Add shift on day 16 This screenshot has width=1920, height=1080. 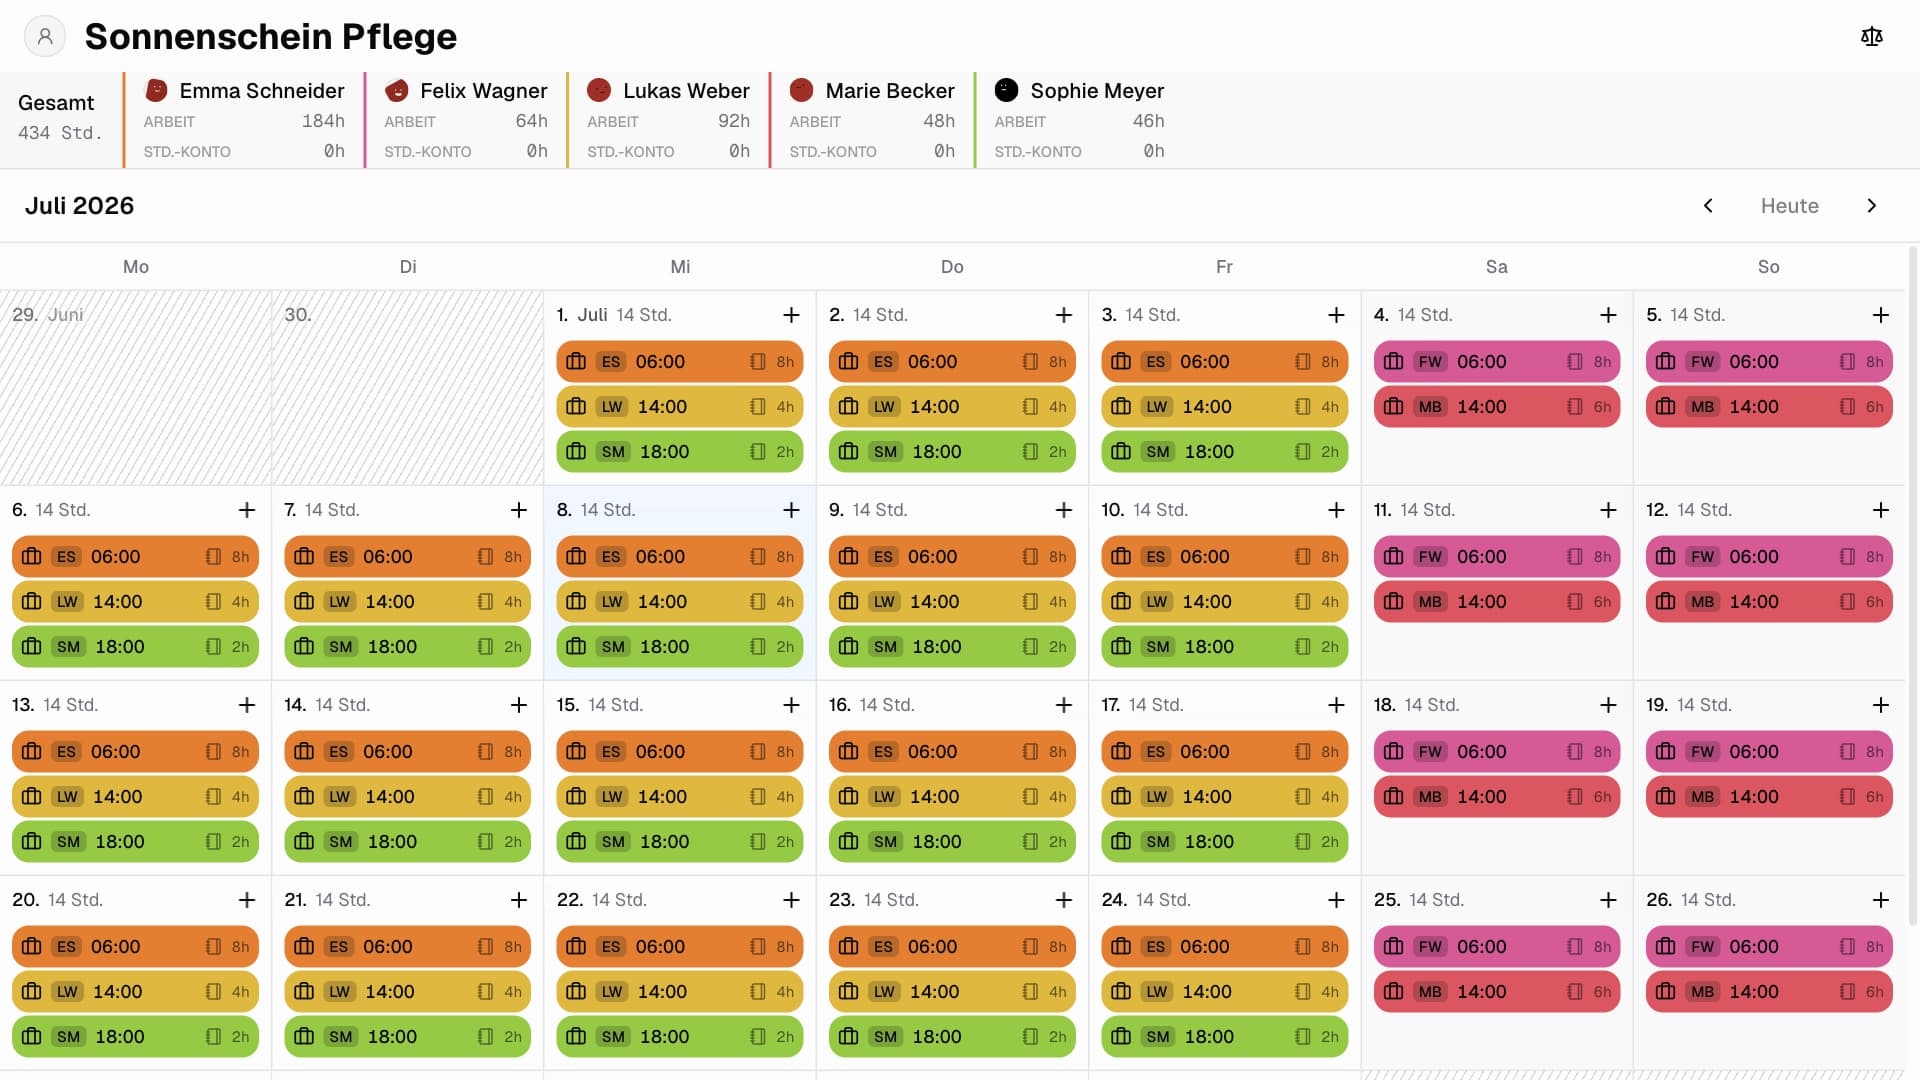(x=1064, y=705)
